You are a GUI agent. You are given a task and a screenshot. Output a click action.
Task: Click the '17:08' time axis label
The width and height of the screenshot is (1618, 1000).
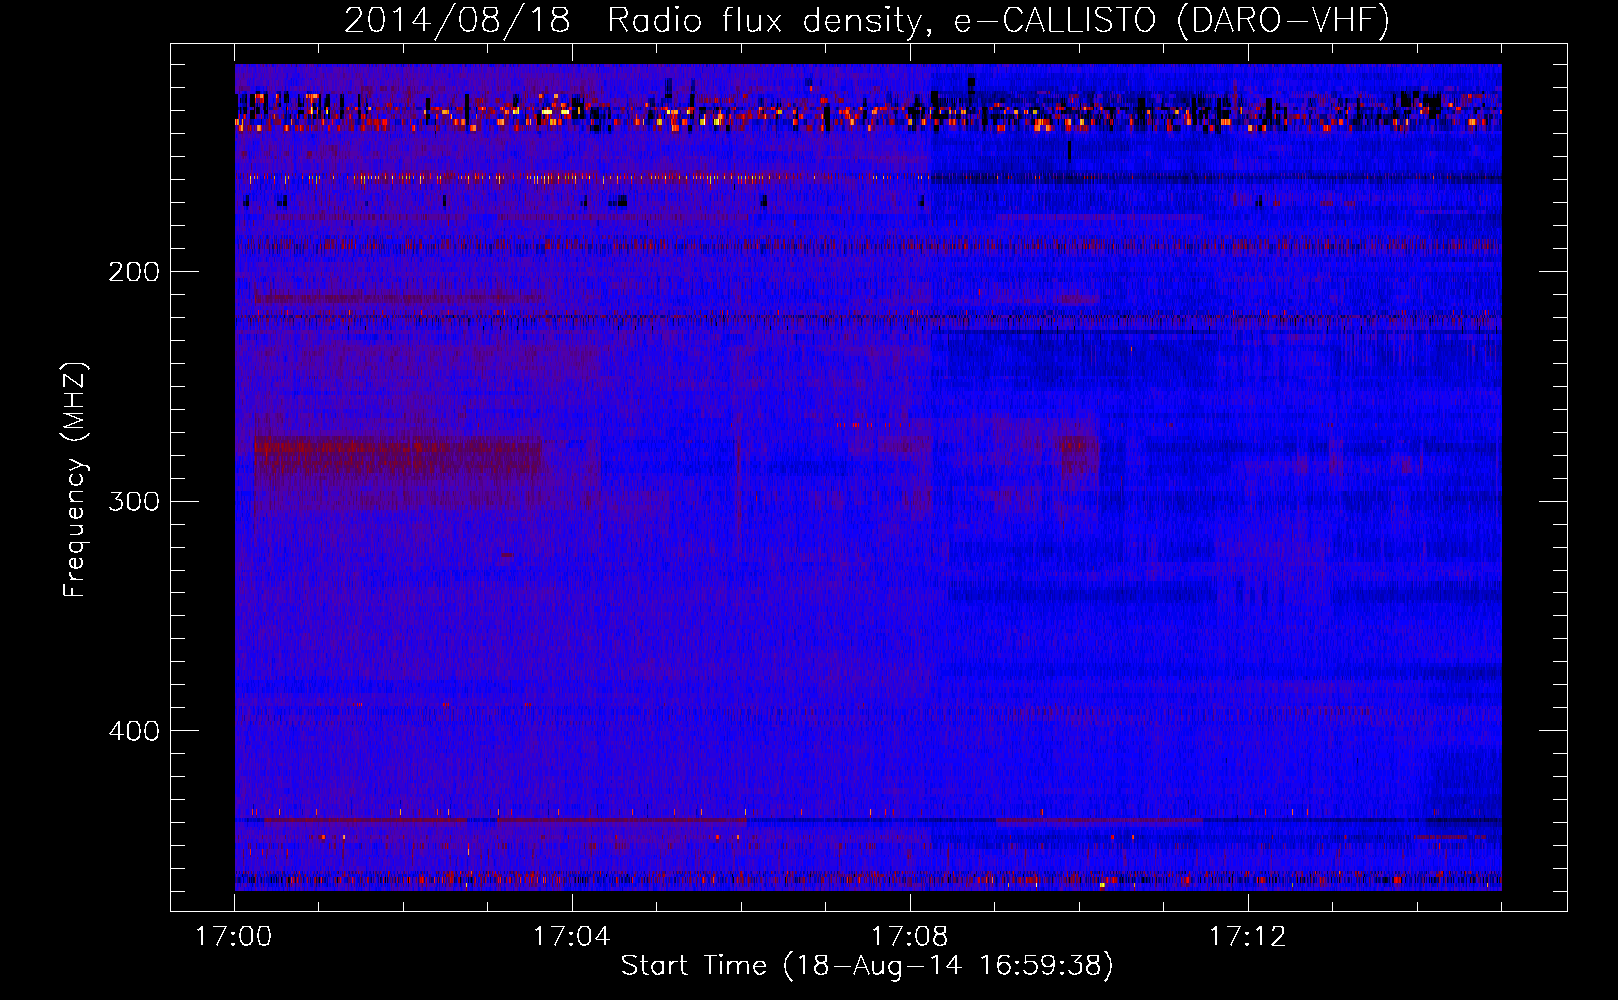tap(910, 937)
